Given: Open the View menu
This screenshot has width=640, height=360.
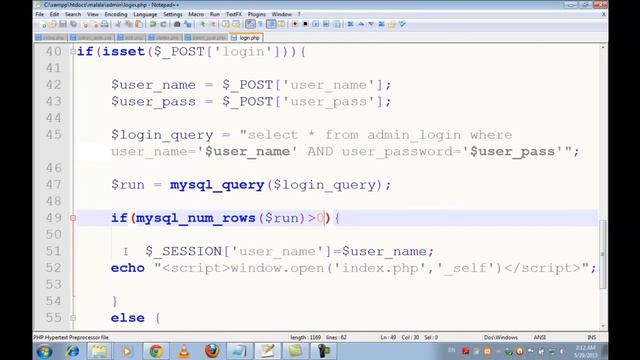Looking at the screenshot, I should click(93, 14).
